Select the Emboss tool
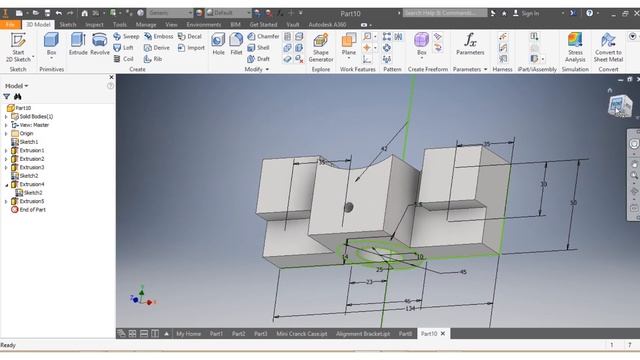Screen dimensions: 640x360 point(158,36)
